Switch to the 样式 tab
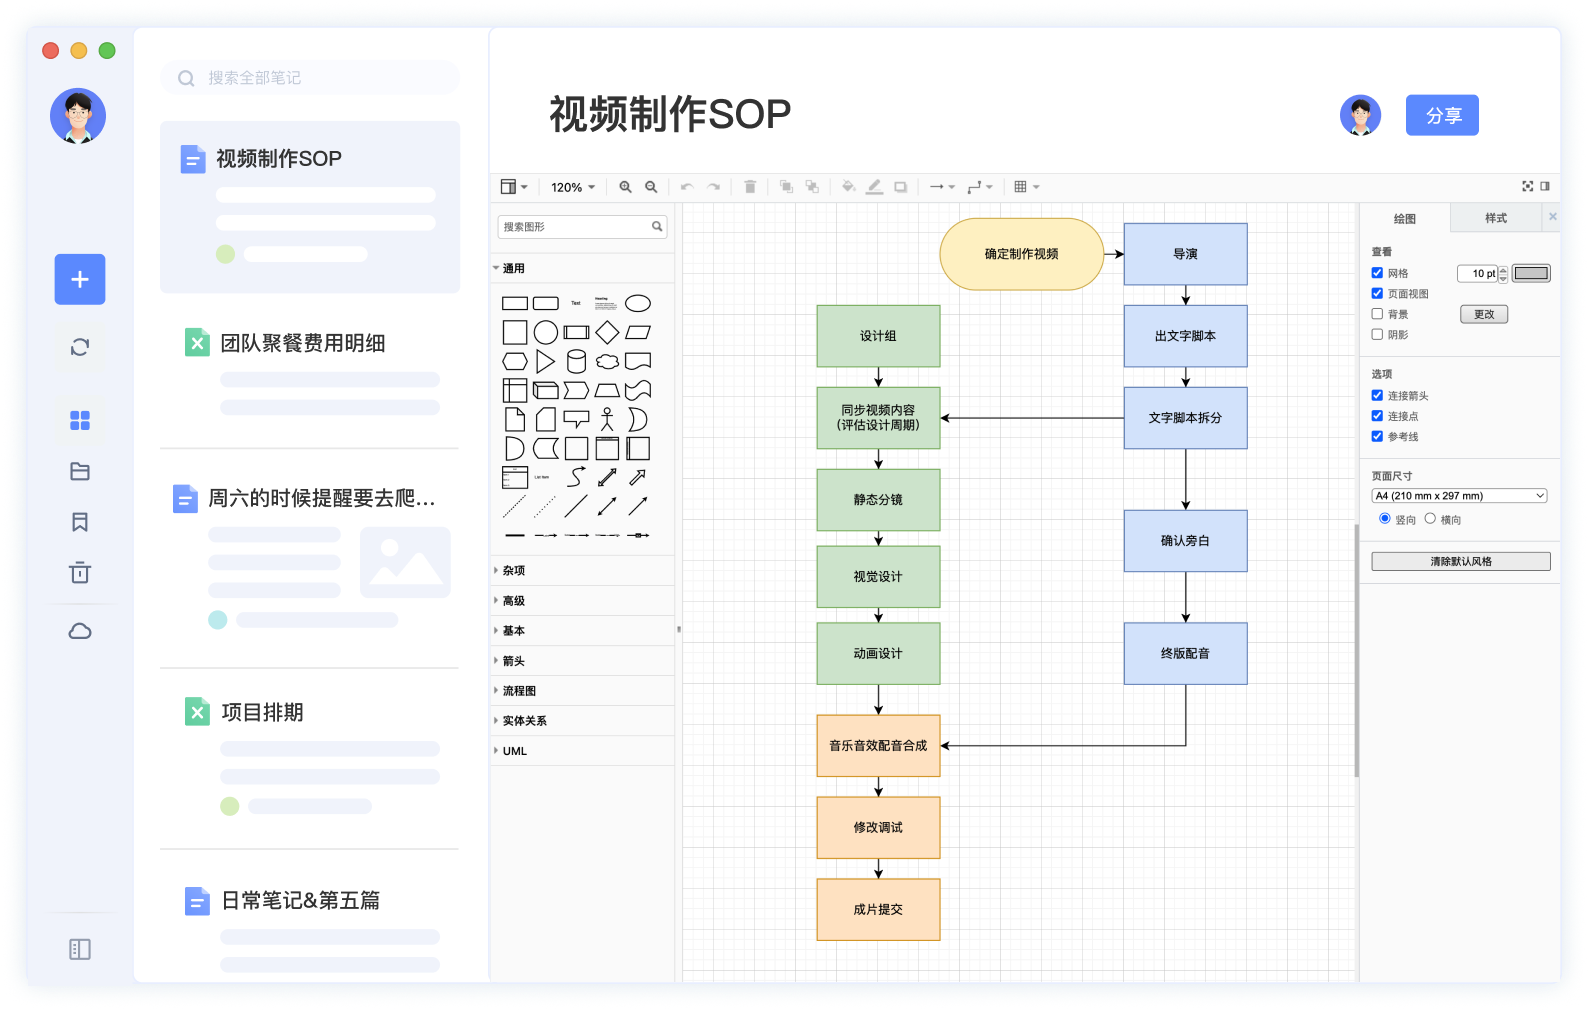 (1495, 218)
